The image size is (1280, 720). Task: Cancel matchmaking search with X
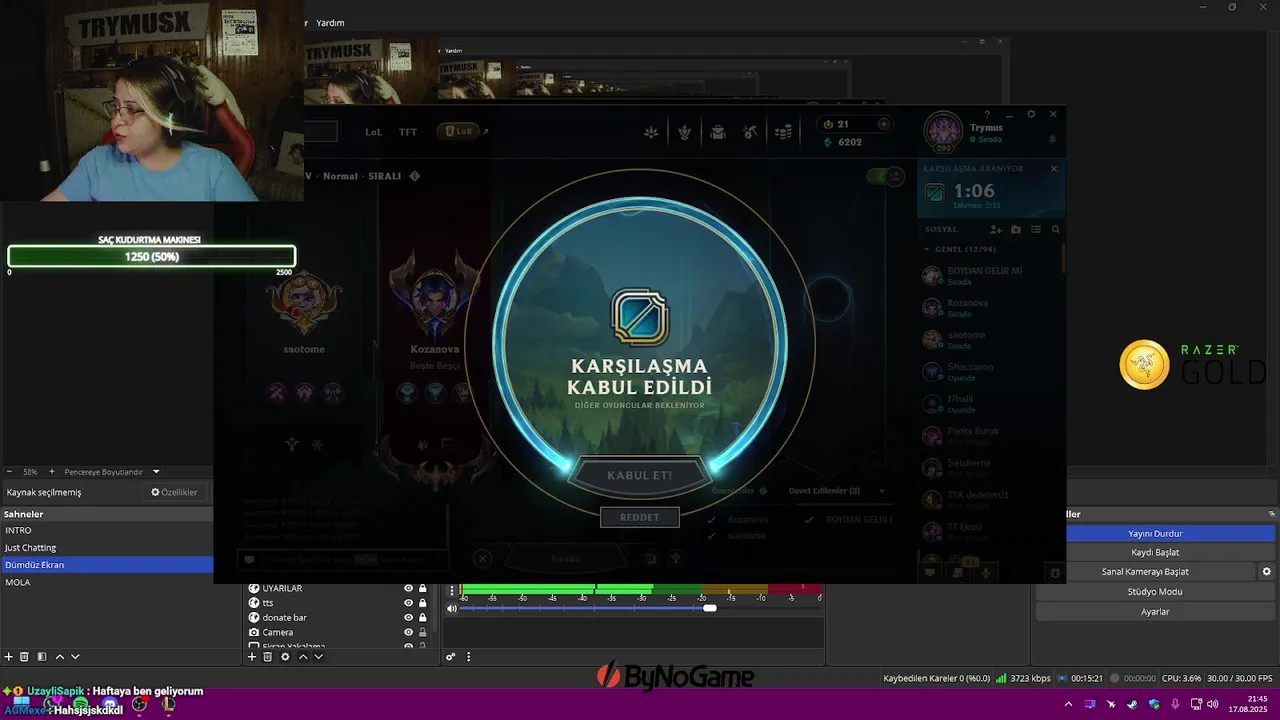pyautogui.click(x=1053, y=169)
